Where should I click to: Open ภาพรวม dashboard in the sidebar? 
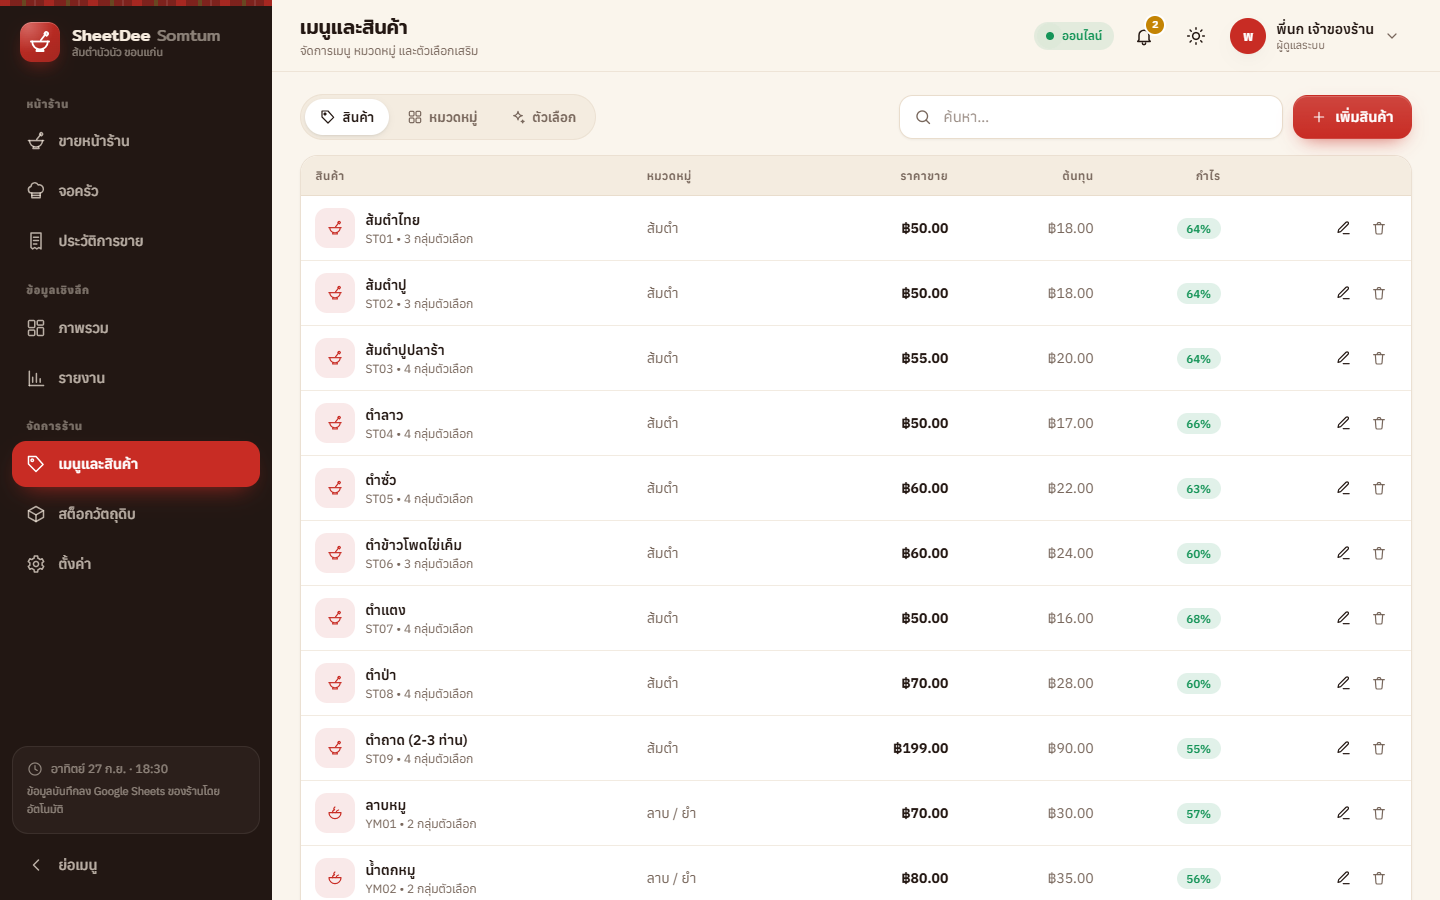click(136, 328)
